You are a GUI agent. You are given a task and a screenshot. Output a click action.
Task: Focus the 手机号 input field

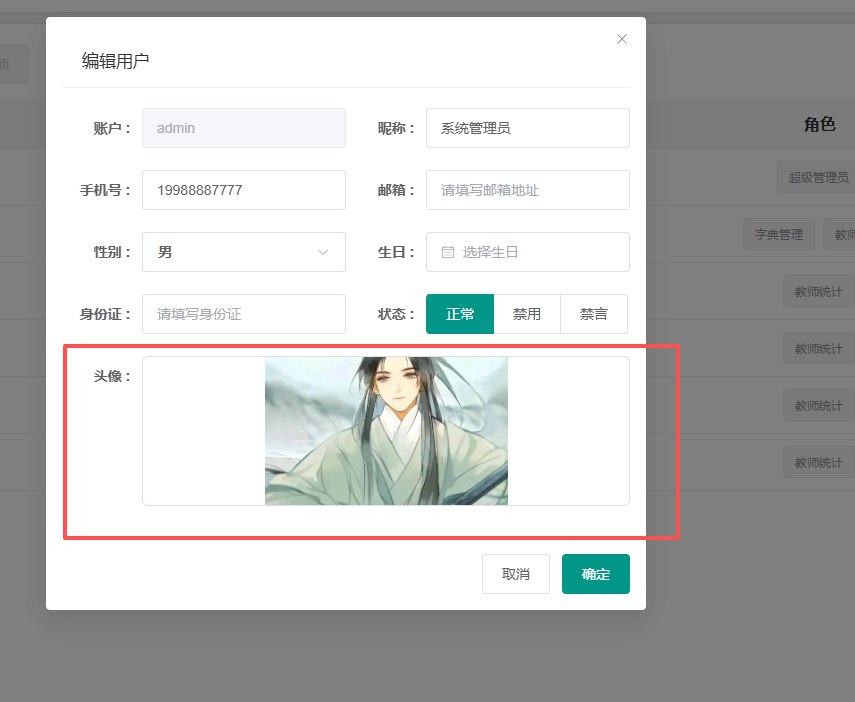(x=243, y=190)
